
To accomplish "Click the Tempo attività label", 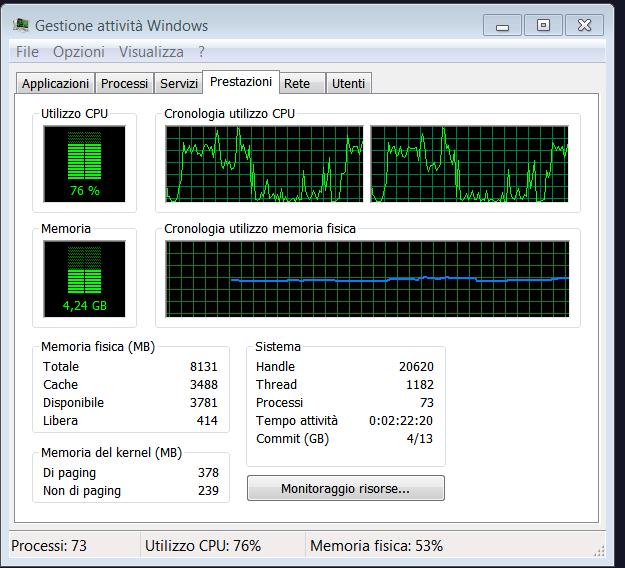I will coord(297,421).
